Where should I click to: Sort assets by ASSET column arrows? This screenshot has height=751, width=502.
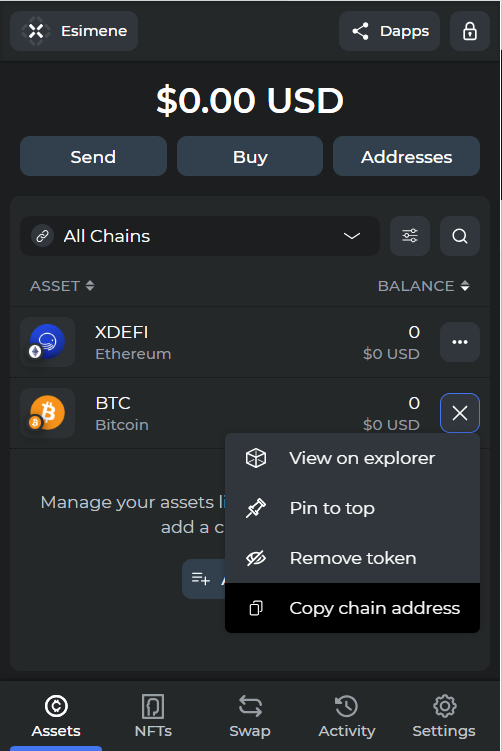90,286
